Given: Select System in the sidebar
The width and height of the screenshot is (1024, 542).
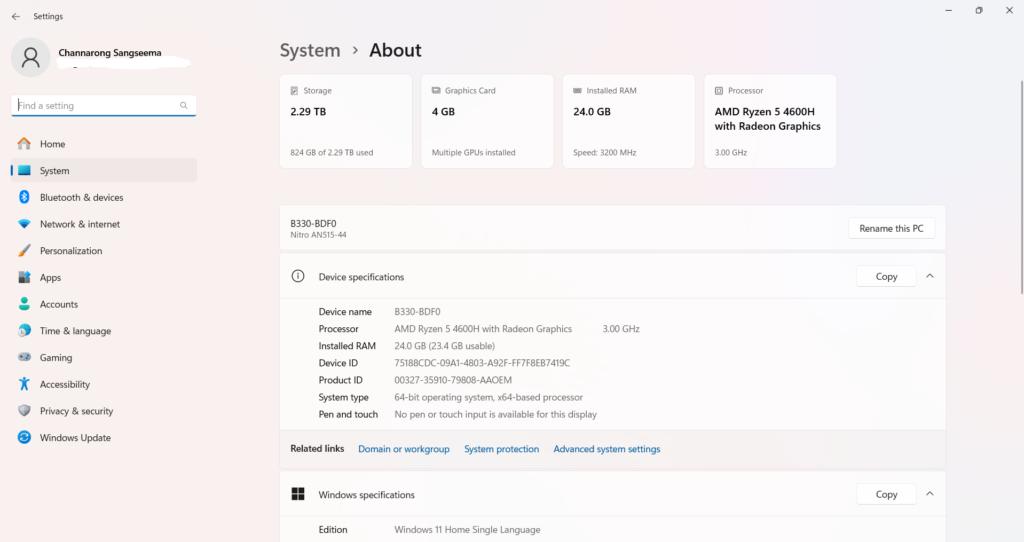Looking at the screenshot, I should (x=104, y=170).
